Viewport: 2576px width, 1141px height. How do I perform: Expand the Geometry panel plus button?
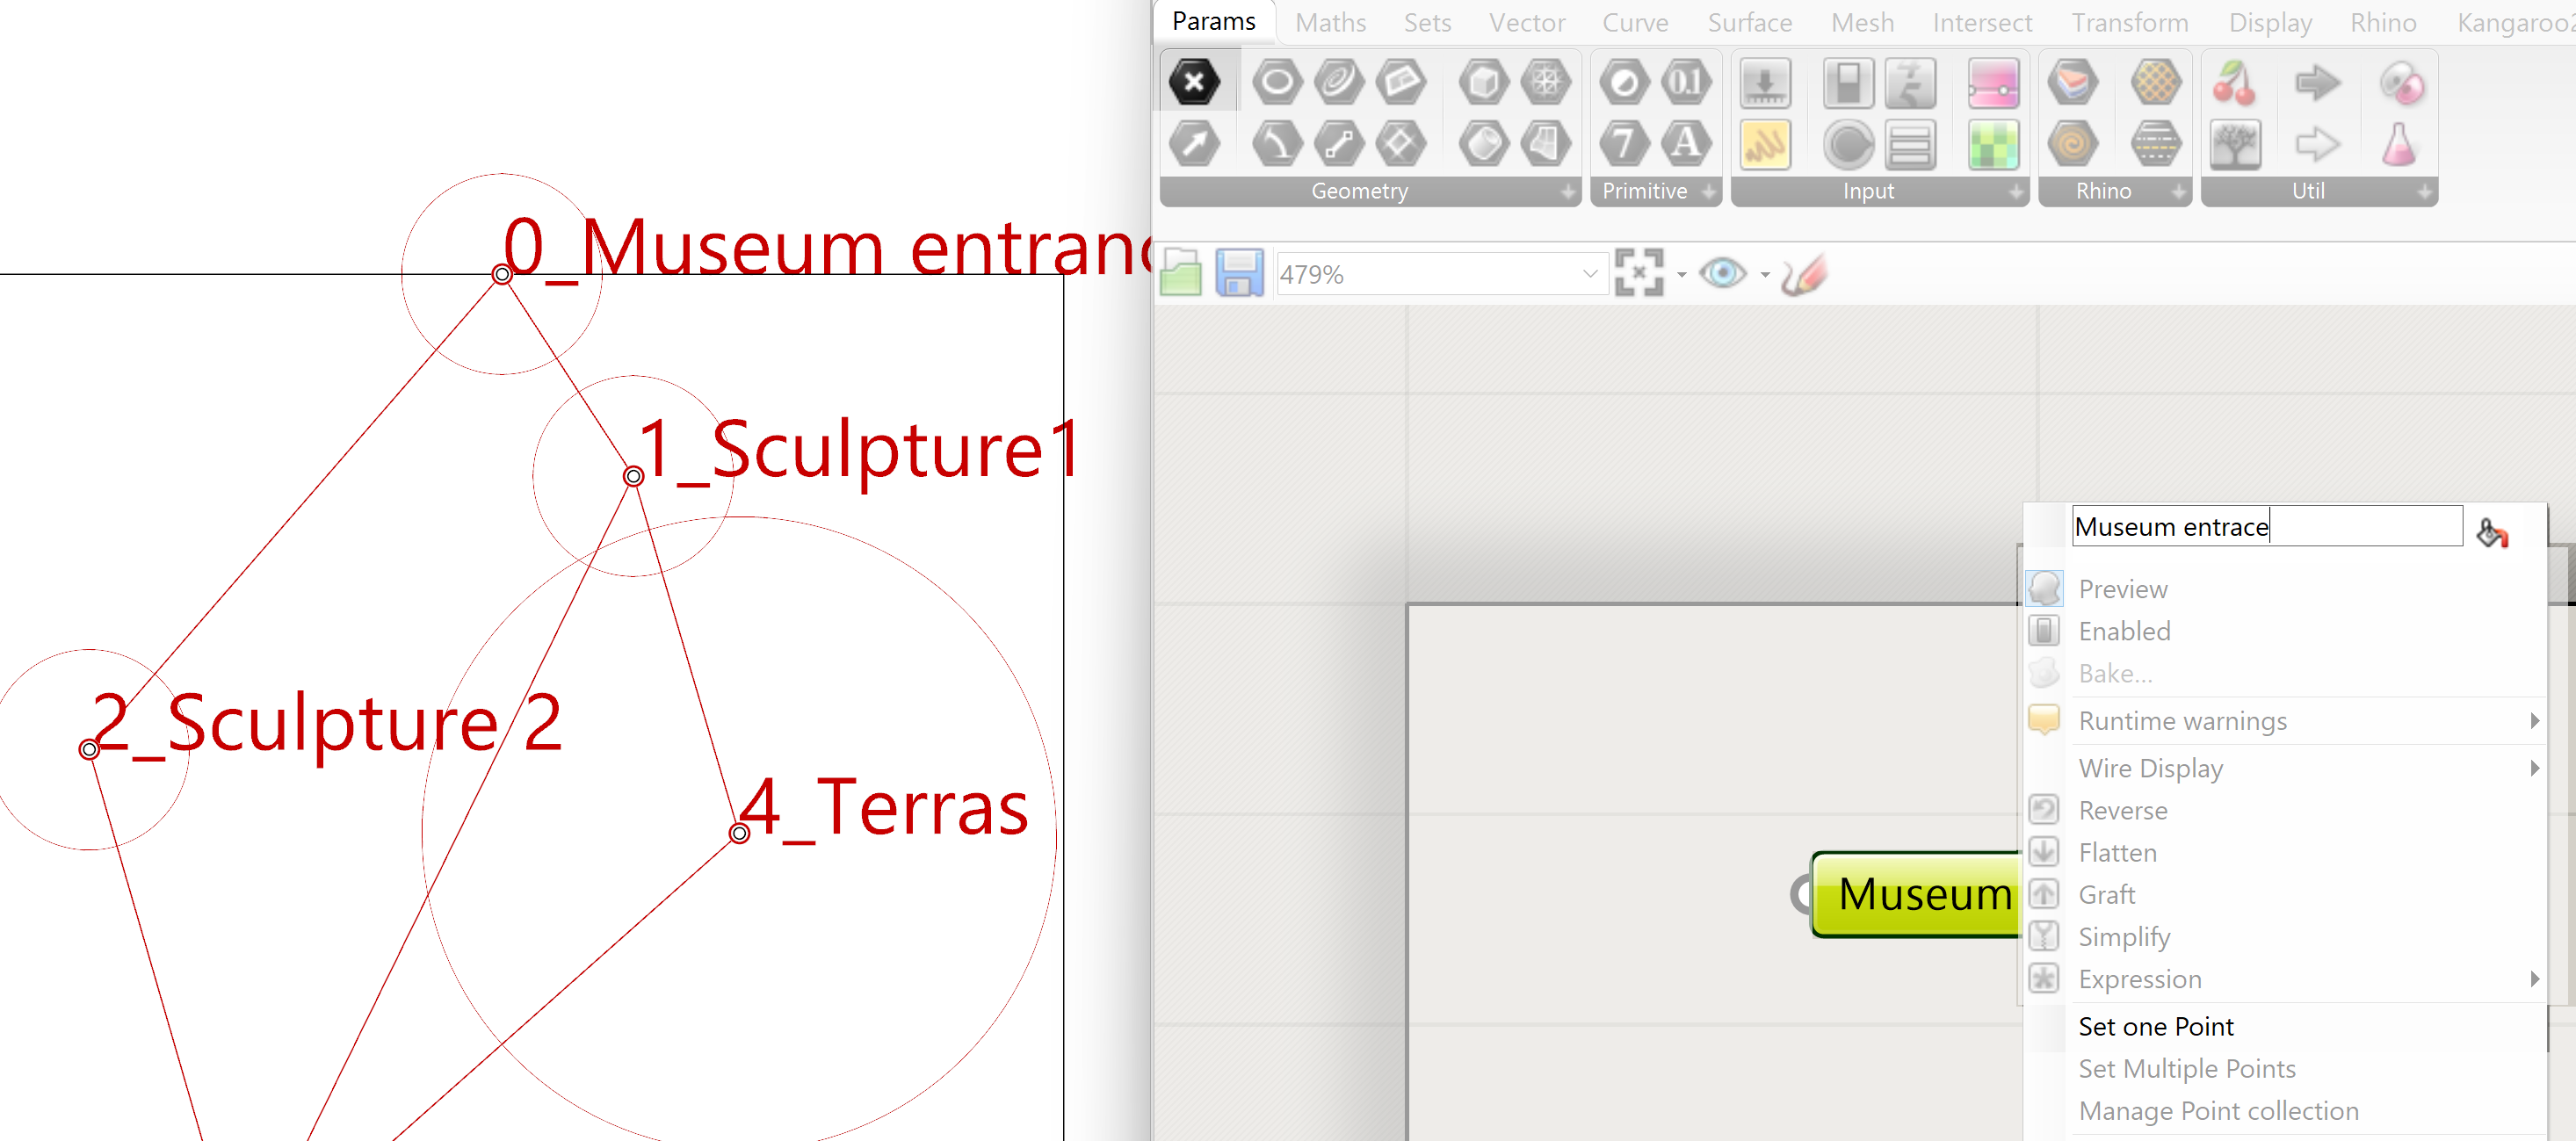point(1567,191)
